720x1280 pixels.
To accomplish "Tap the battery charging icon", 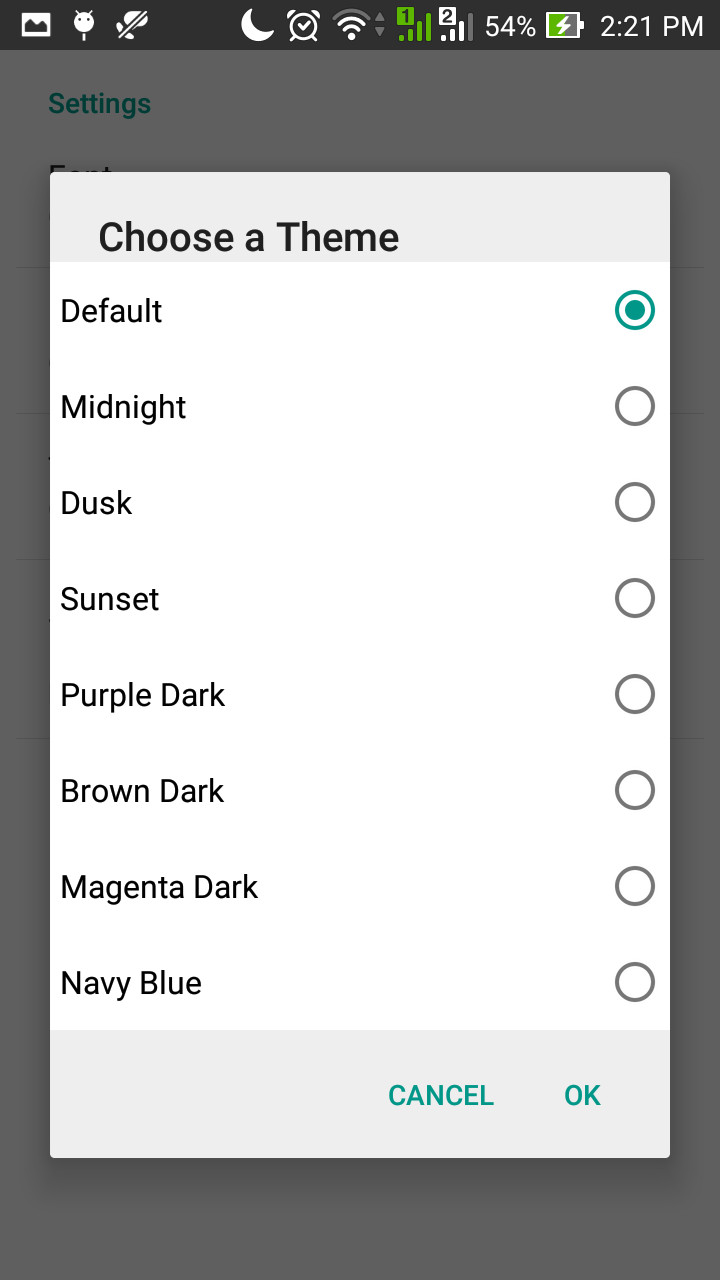I will pos(565,25).
